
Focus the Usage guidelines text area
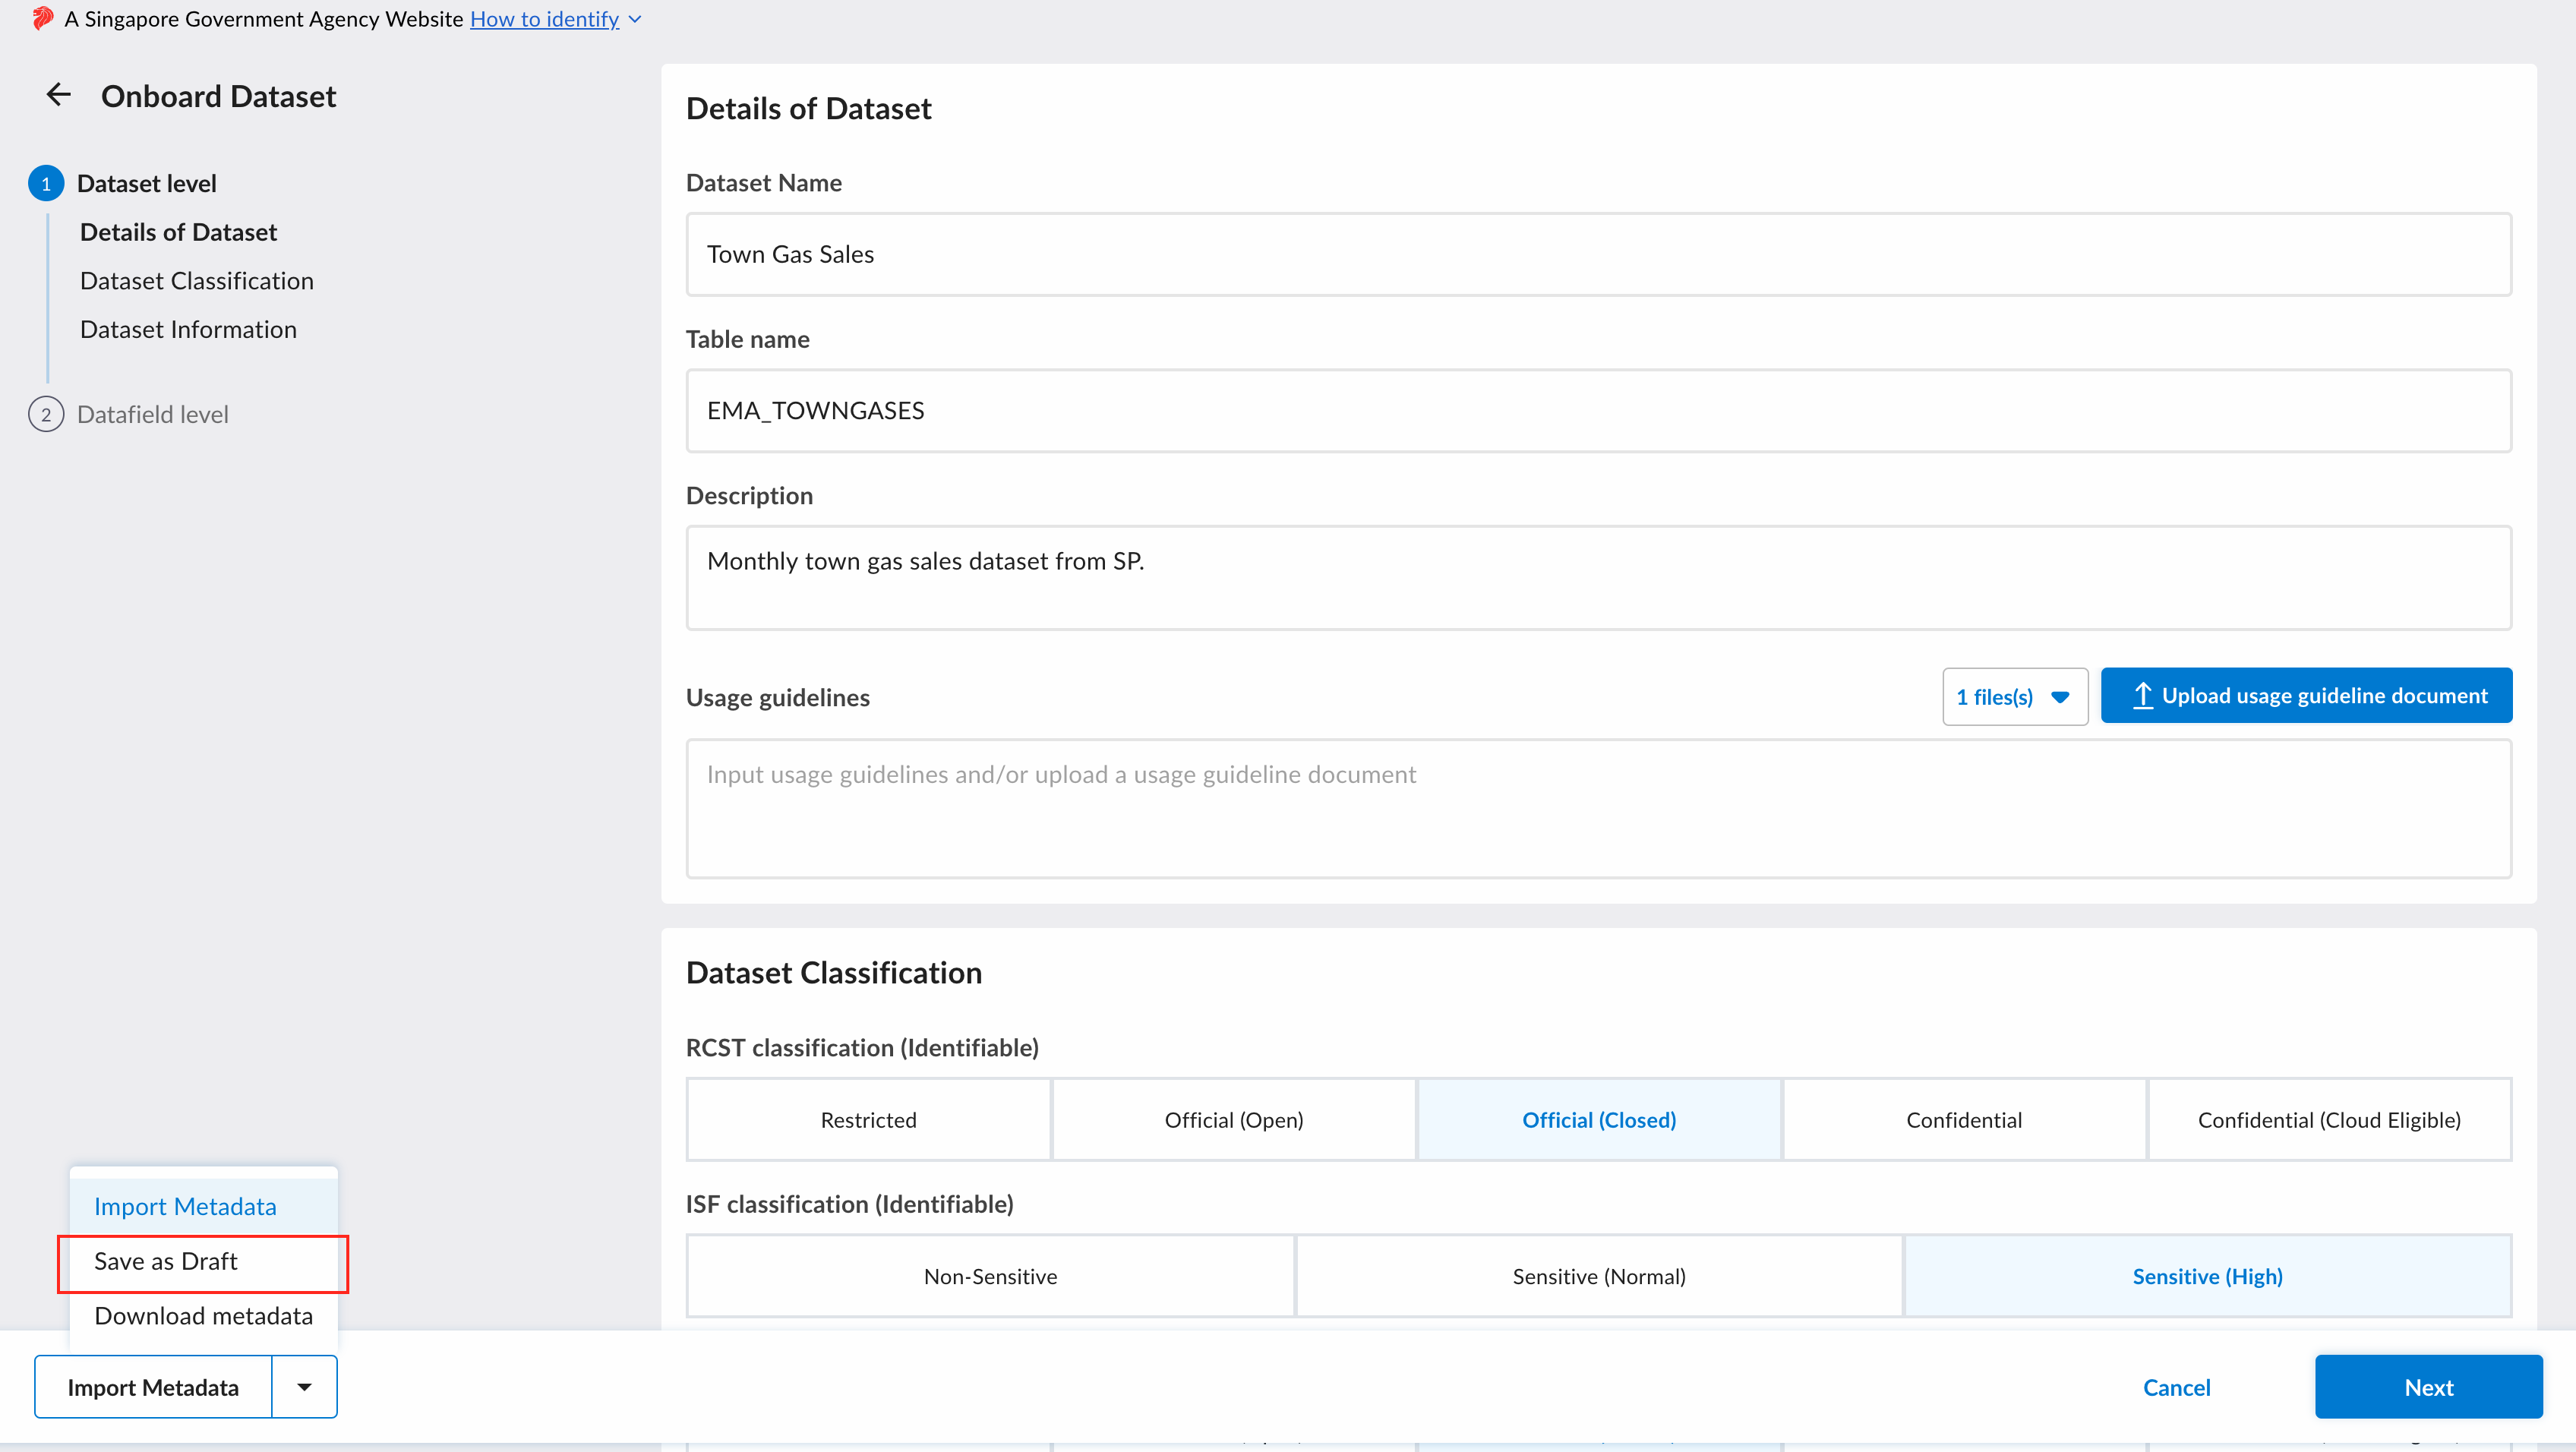(1598, 808)
